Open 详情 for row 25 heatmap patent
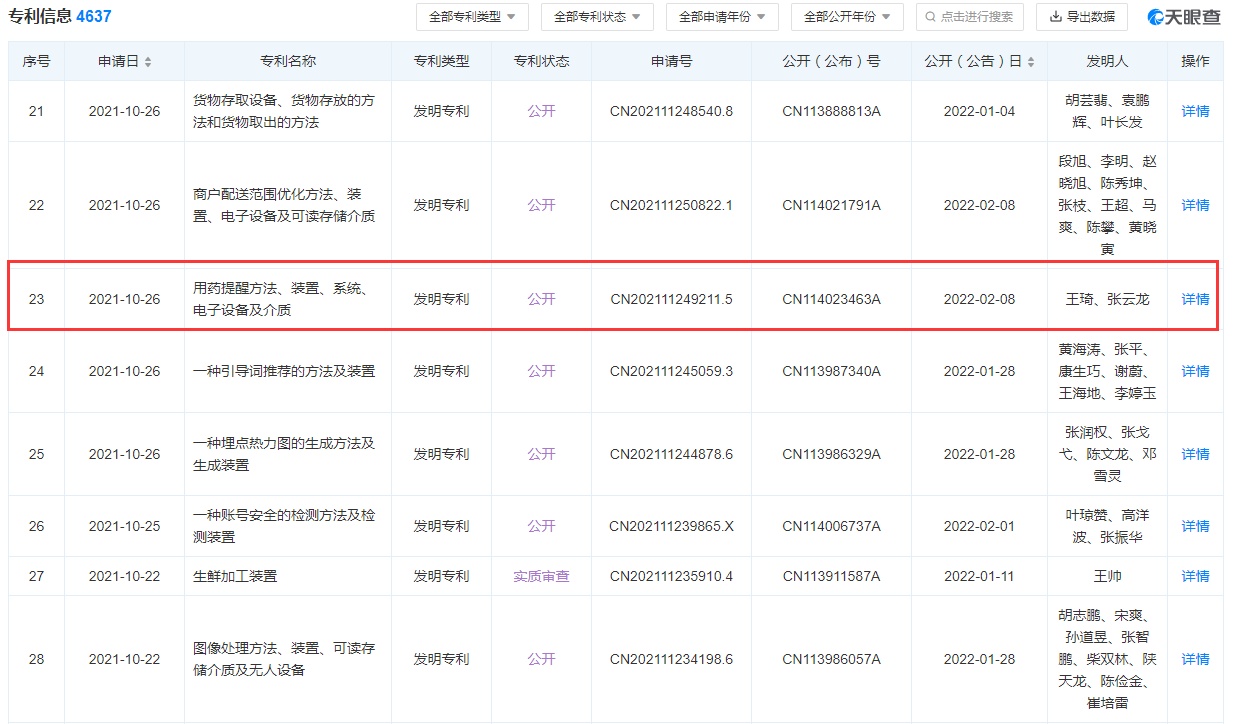Screen dimensions: 1233x724 pos(1195,454)
